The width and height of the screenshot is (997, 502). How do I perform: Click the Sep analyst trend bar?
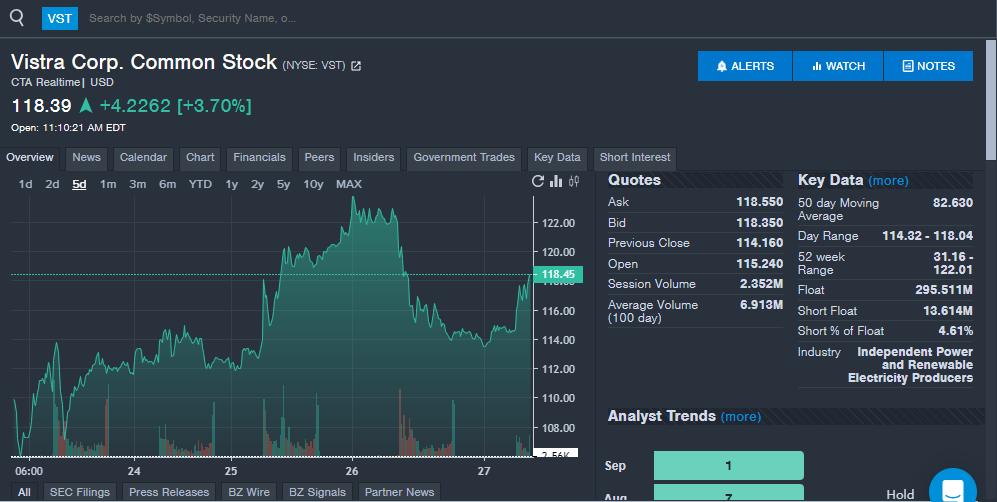pyautogui.click(x=729, y=465)
